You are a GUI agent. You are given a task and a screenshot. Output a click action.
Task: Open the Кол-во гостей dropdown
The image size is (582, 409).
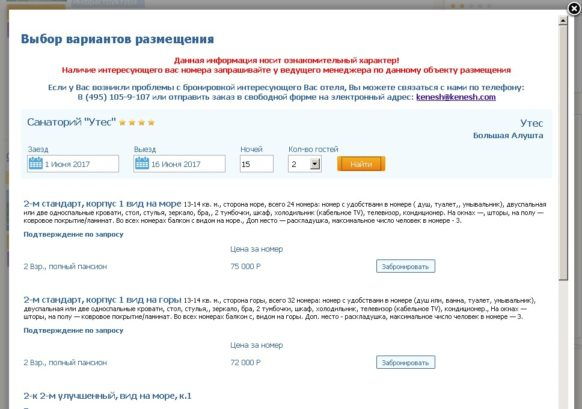point(305,164)
